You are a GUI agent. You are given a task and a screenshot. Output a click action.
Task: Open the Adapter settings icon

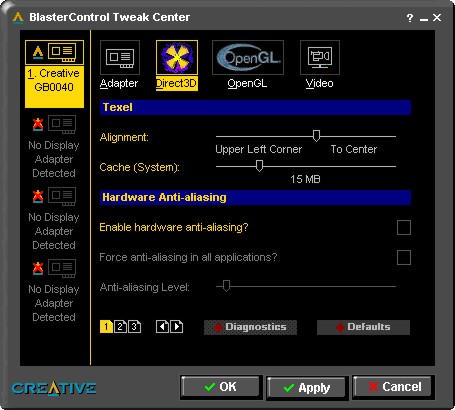click(x=120, y=57)
